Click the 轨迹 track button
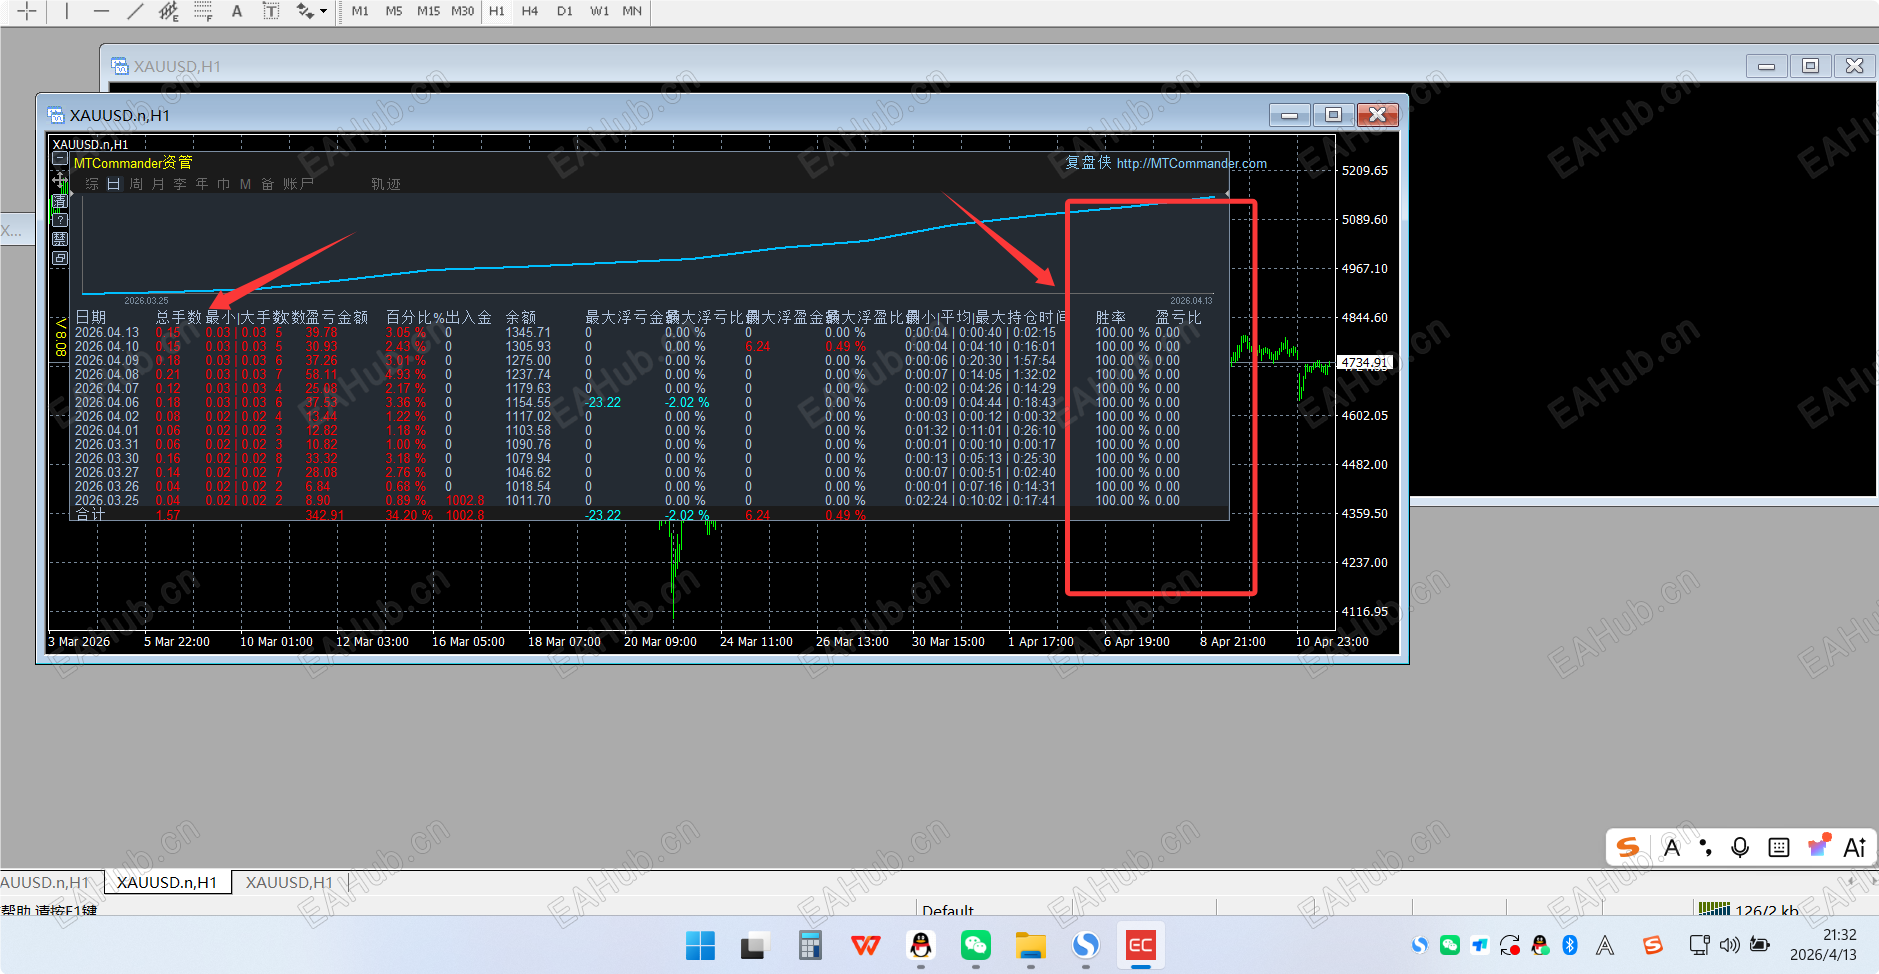1879x974 pixels. [386, 184]
